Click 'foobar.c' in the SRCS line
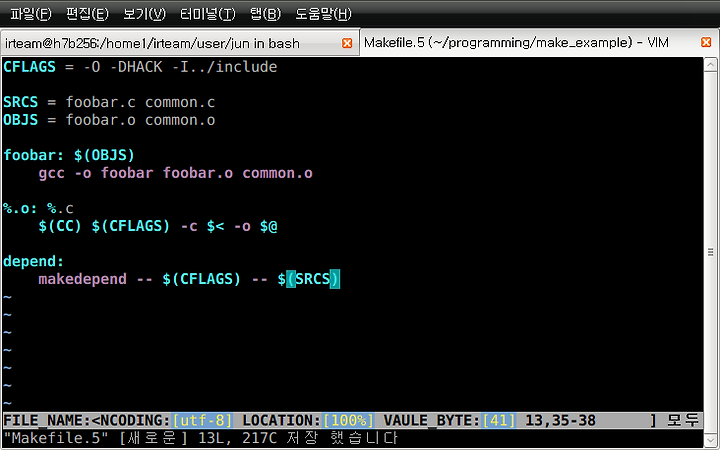 tap(101, 102)
